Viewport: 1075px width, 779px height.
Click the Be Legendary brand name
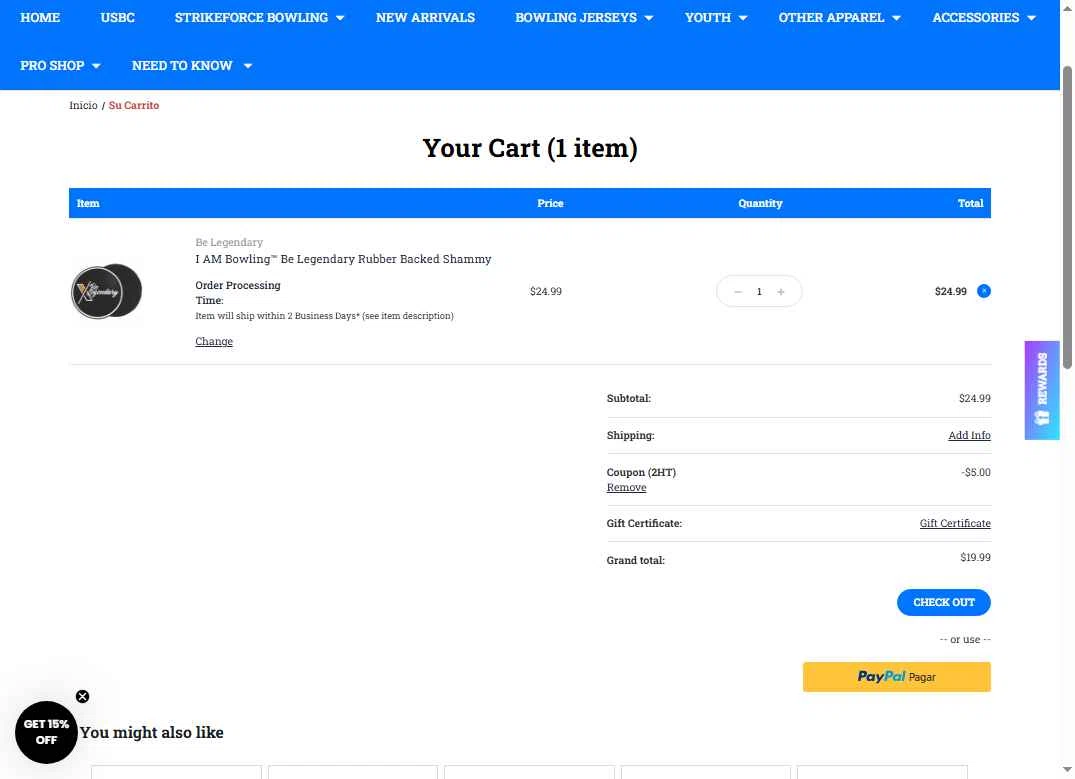pos(229,242)
